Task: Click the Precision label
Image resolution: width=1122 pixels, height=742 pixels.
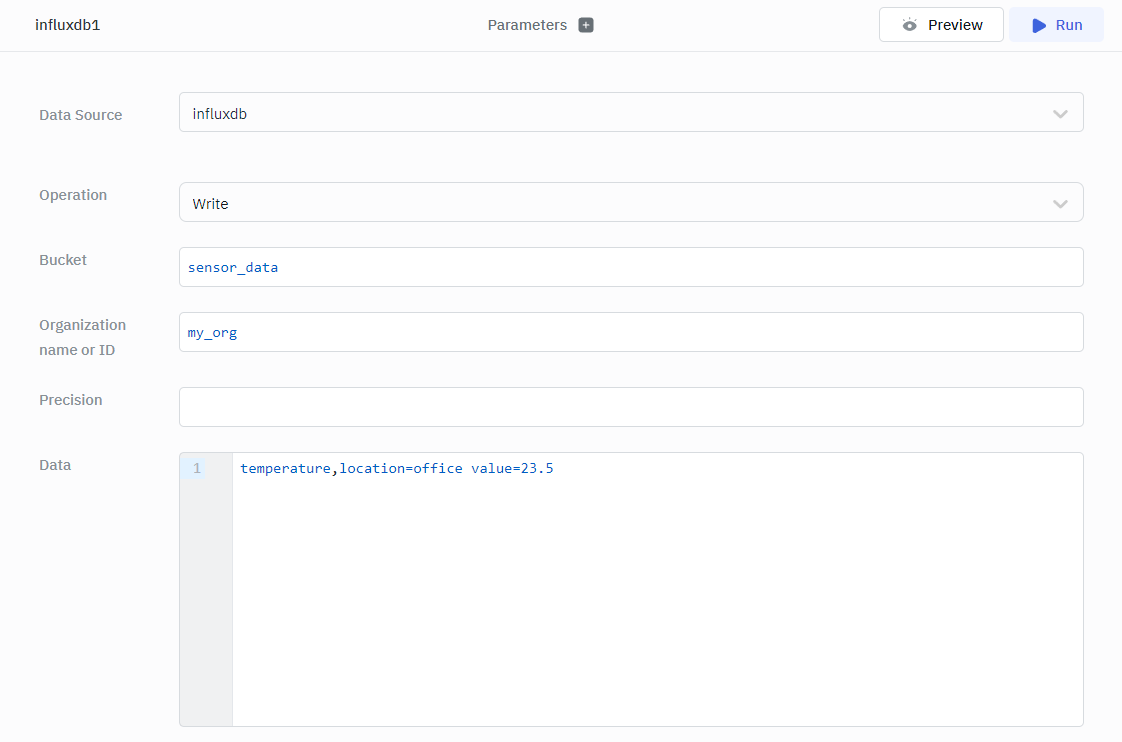Action: tap(70, 400)
